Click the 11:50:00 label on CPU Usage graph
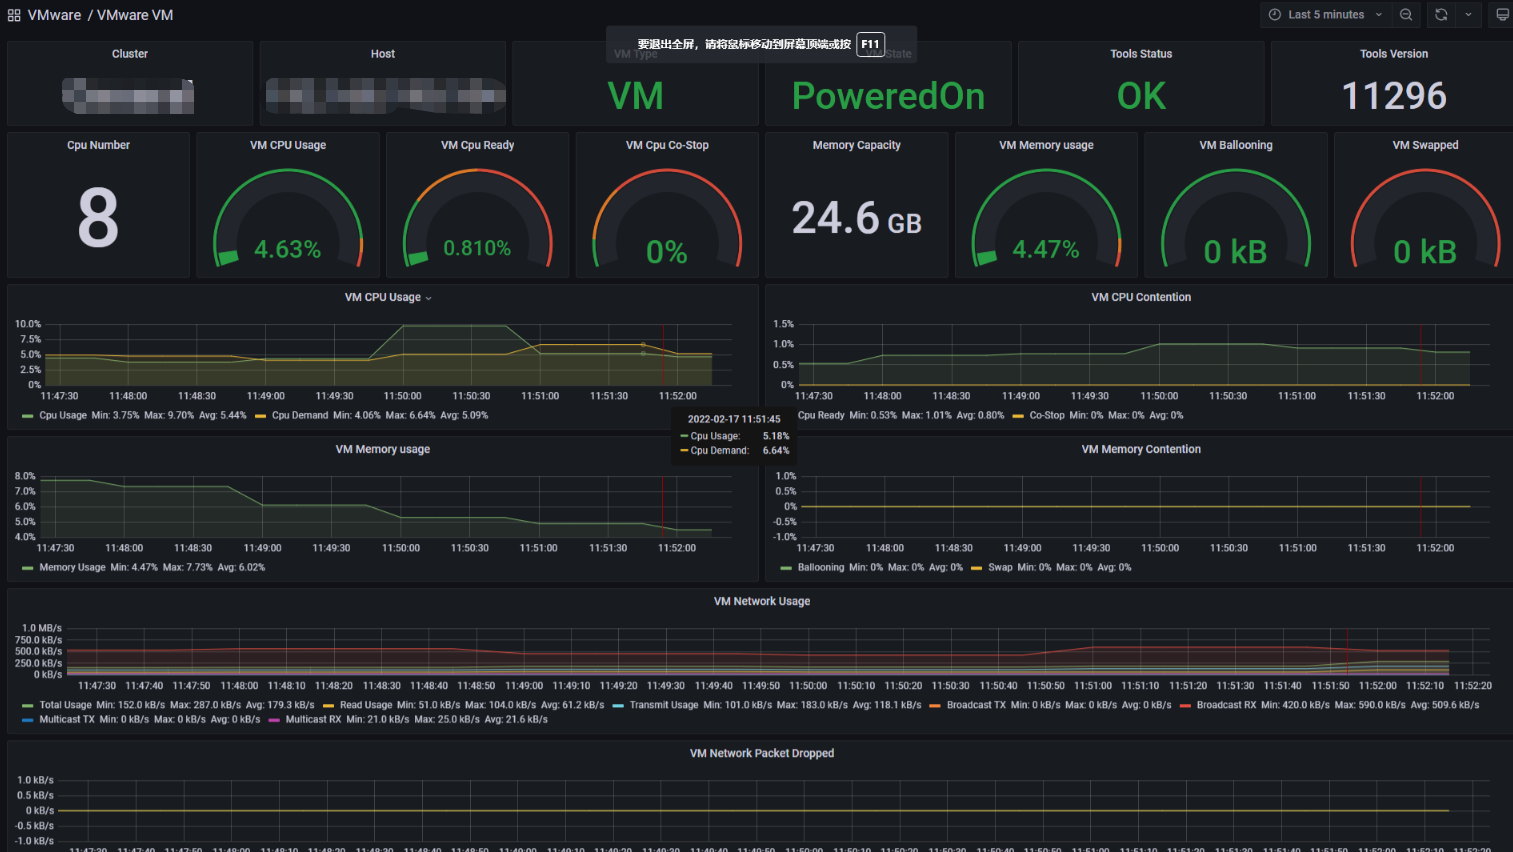Screen dimensions: 1513x852 402,396
